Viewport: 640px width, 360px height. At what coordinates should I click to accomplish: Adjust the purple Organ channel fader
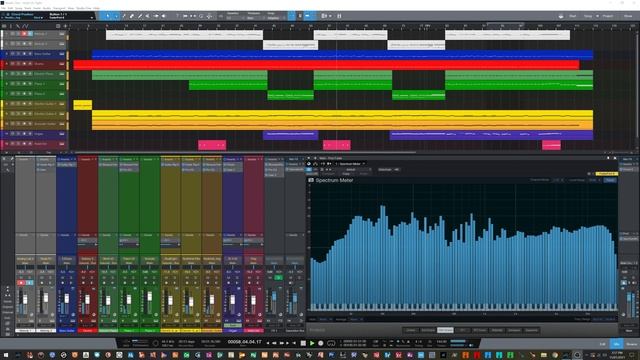point(233,300)
